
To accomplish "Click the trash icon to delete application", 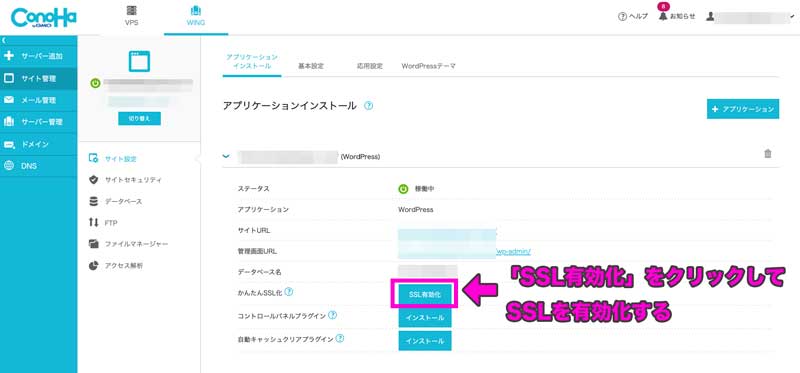I will point(768,154).
